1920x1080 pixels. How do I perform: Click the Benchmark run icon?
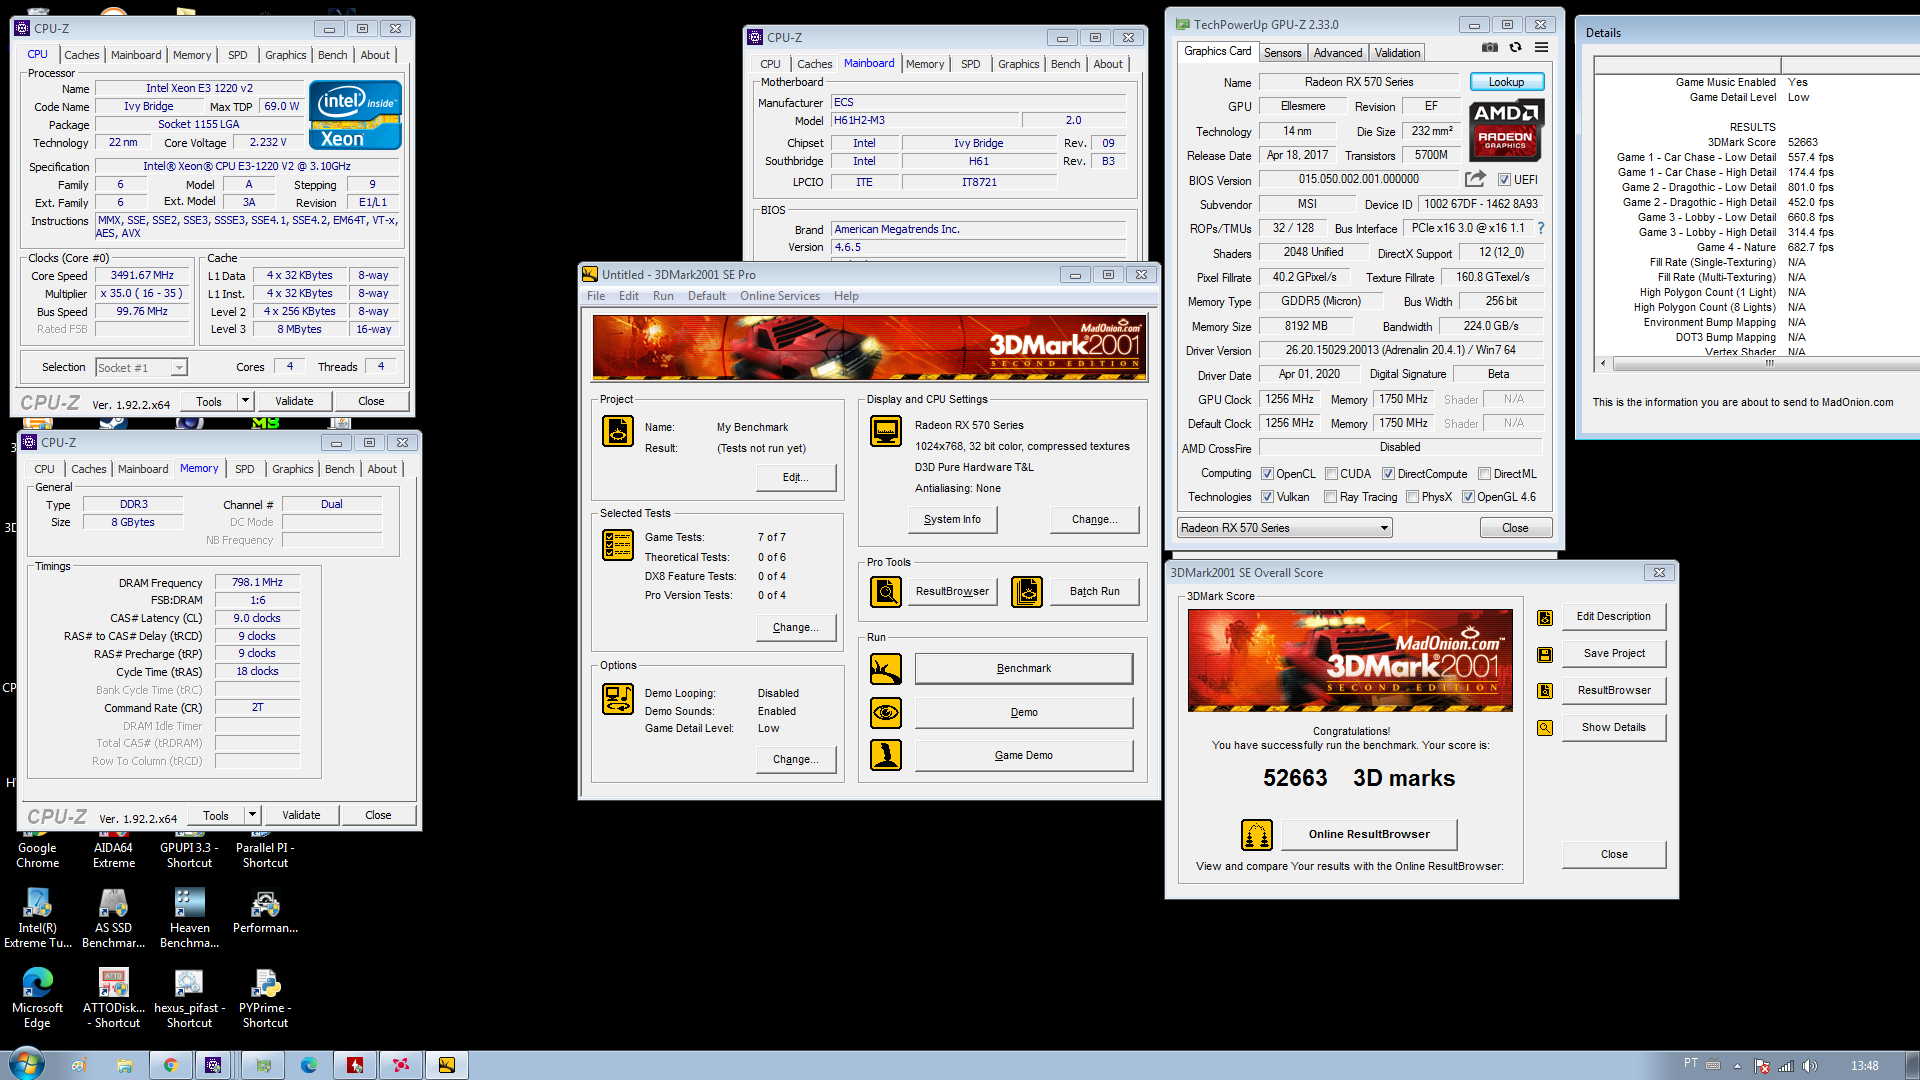point(886,669)
